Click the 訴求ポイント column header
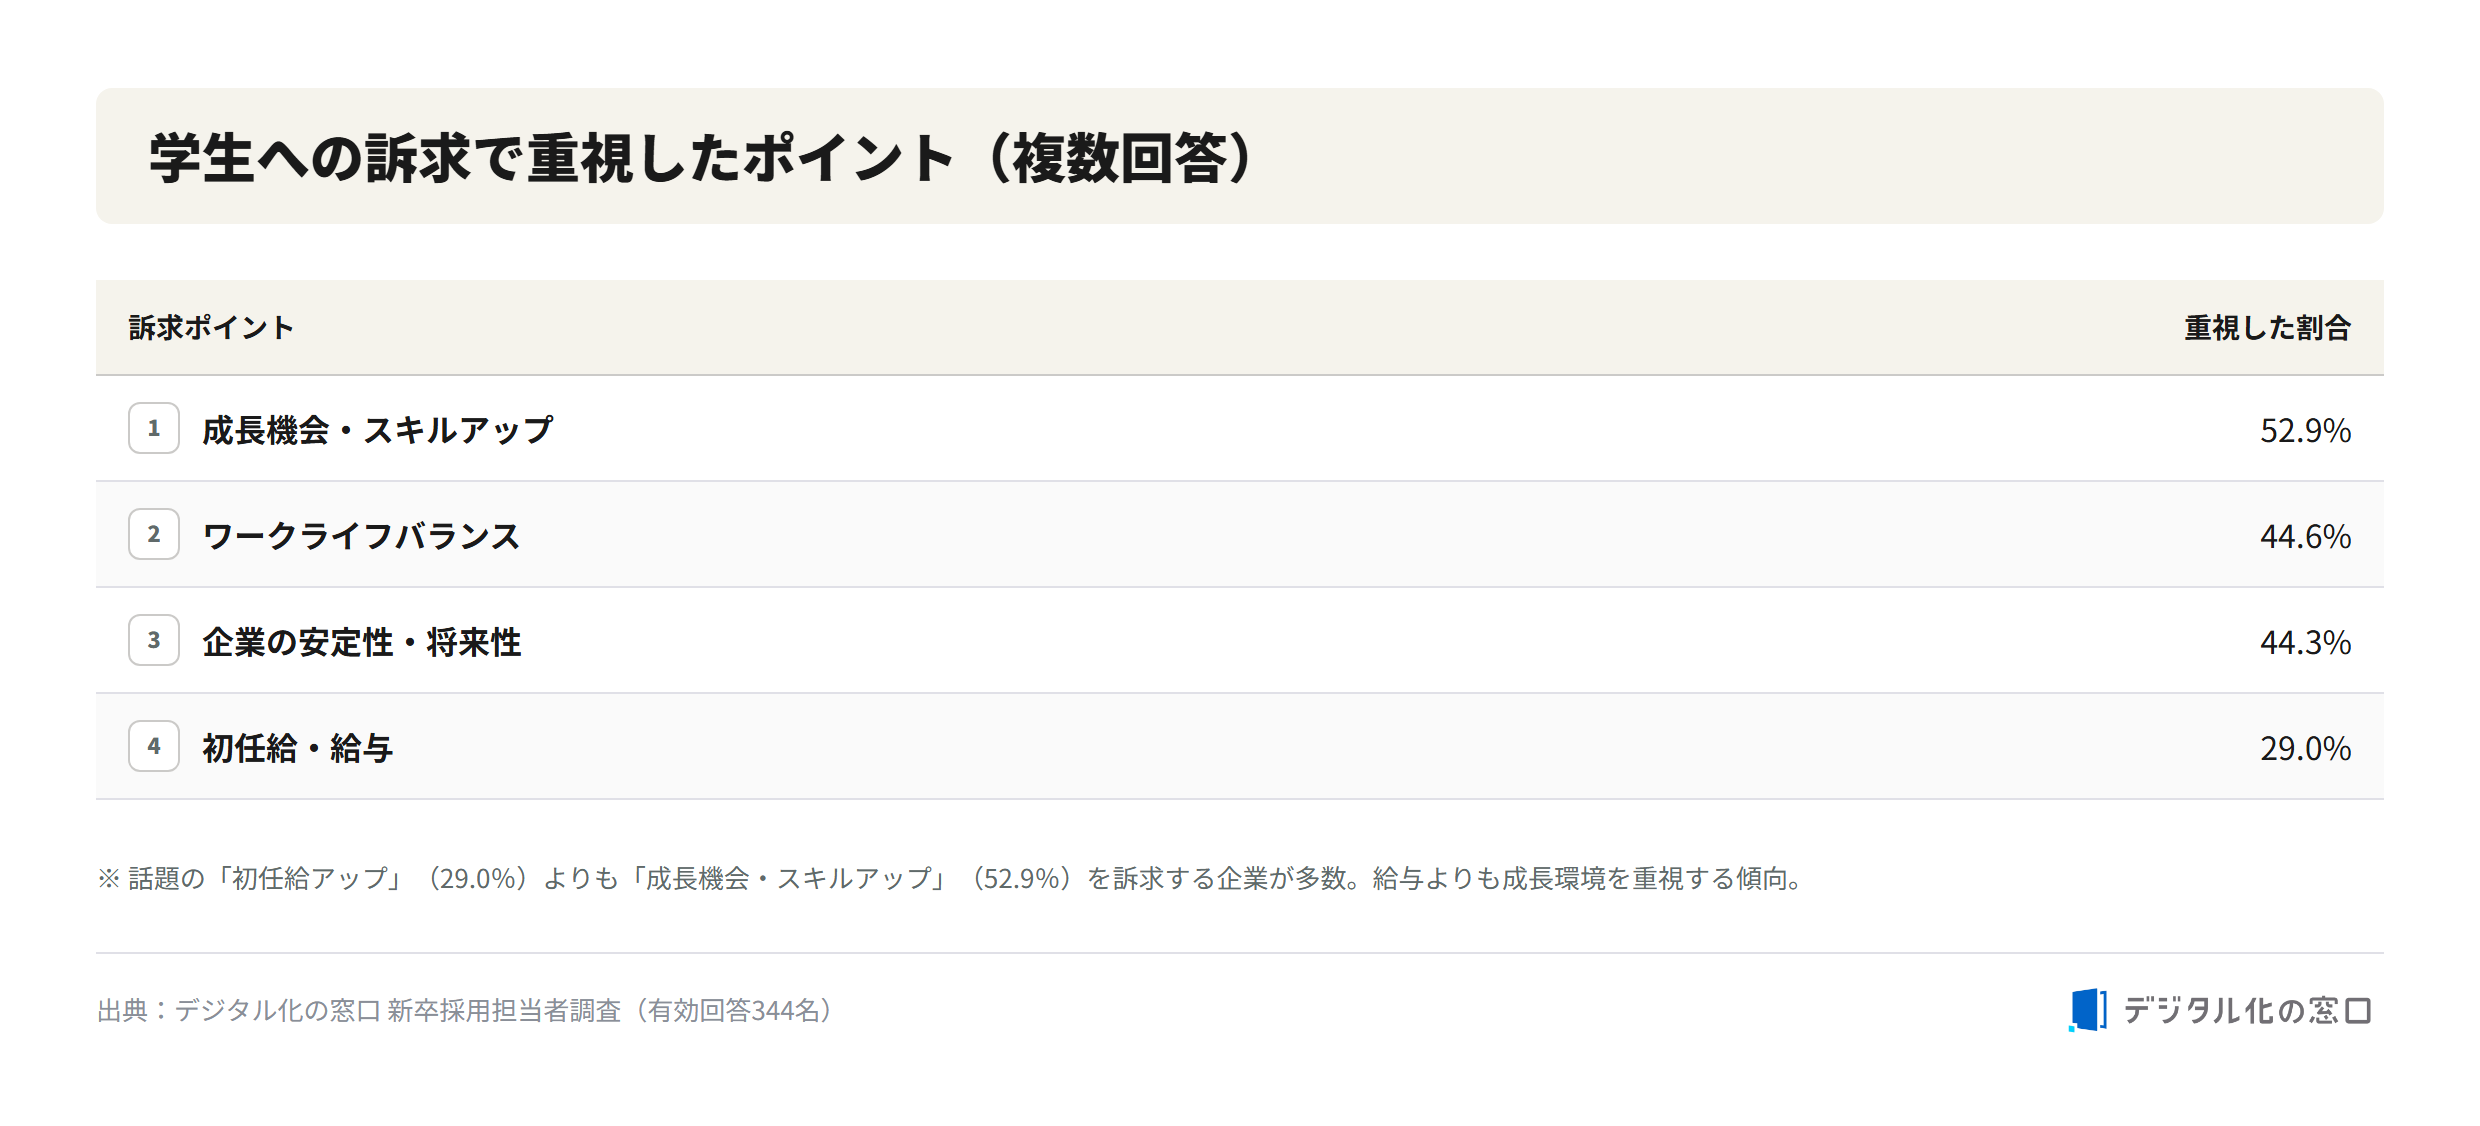 point(211,327)
